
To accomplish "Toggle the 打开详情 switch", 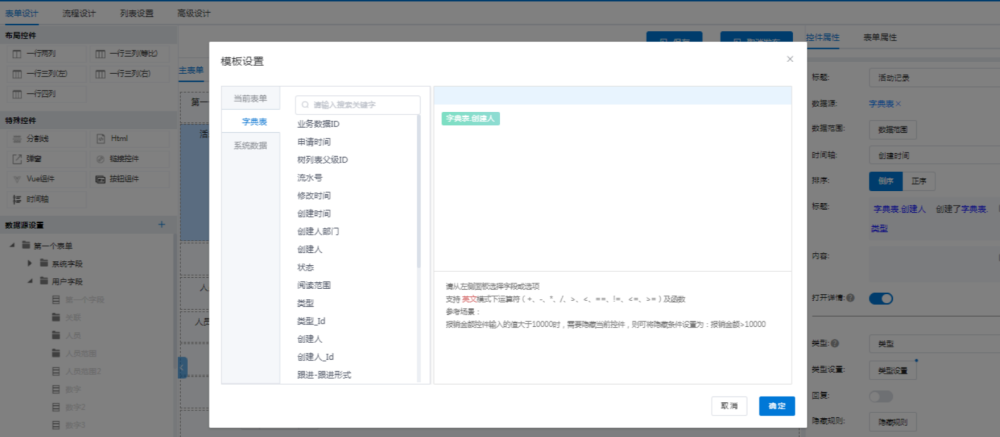I will pyautogui.click(x=880, y=298).
